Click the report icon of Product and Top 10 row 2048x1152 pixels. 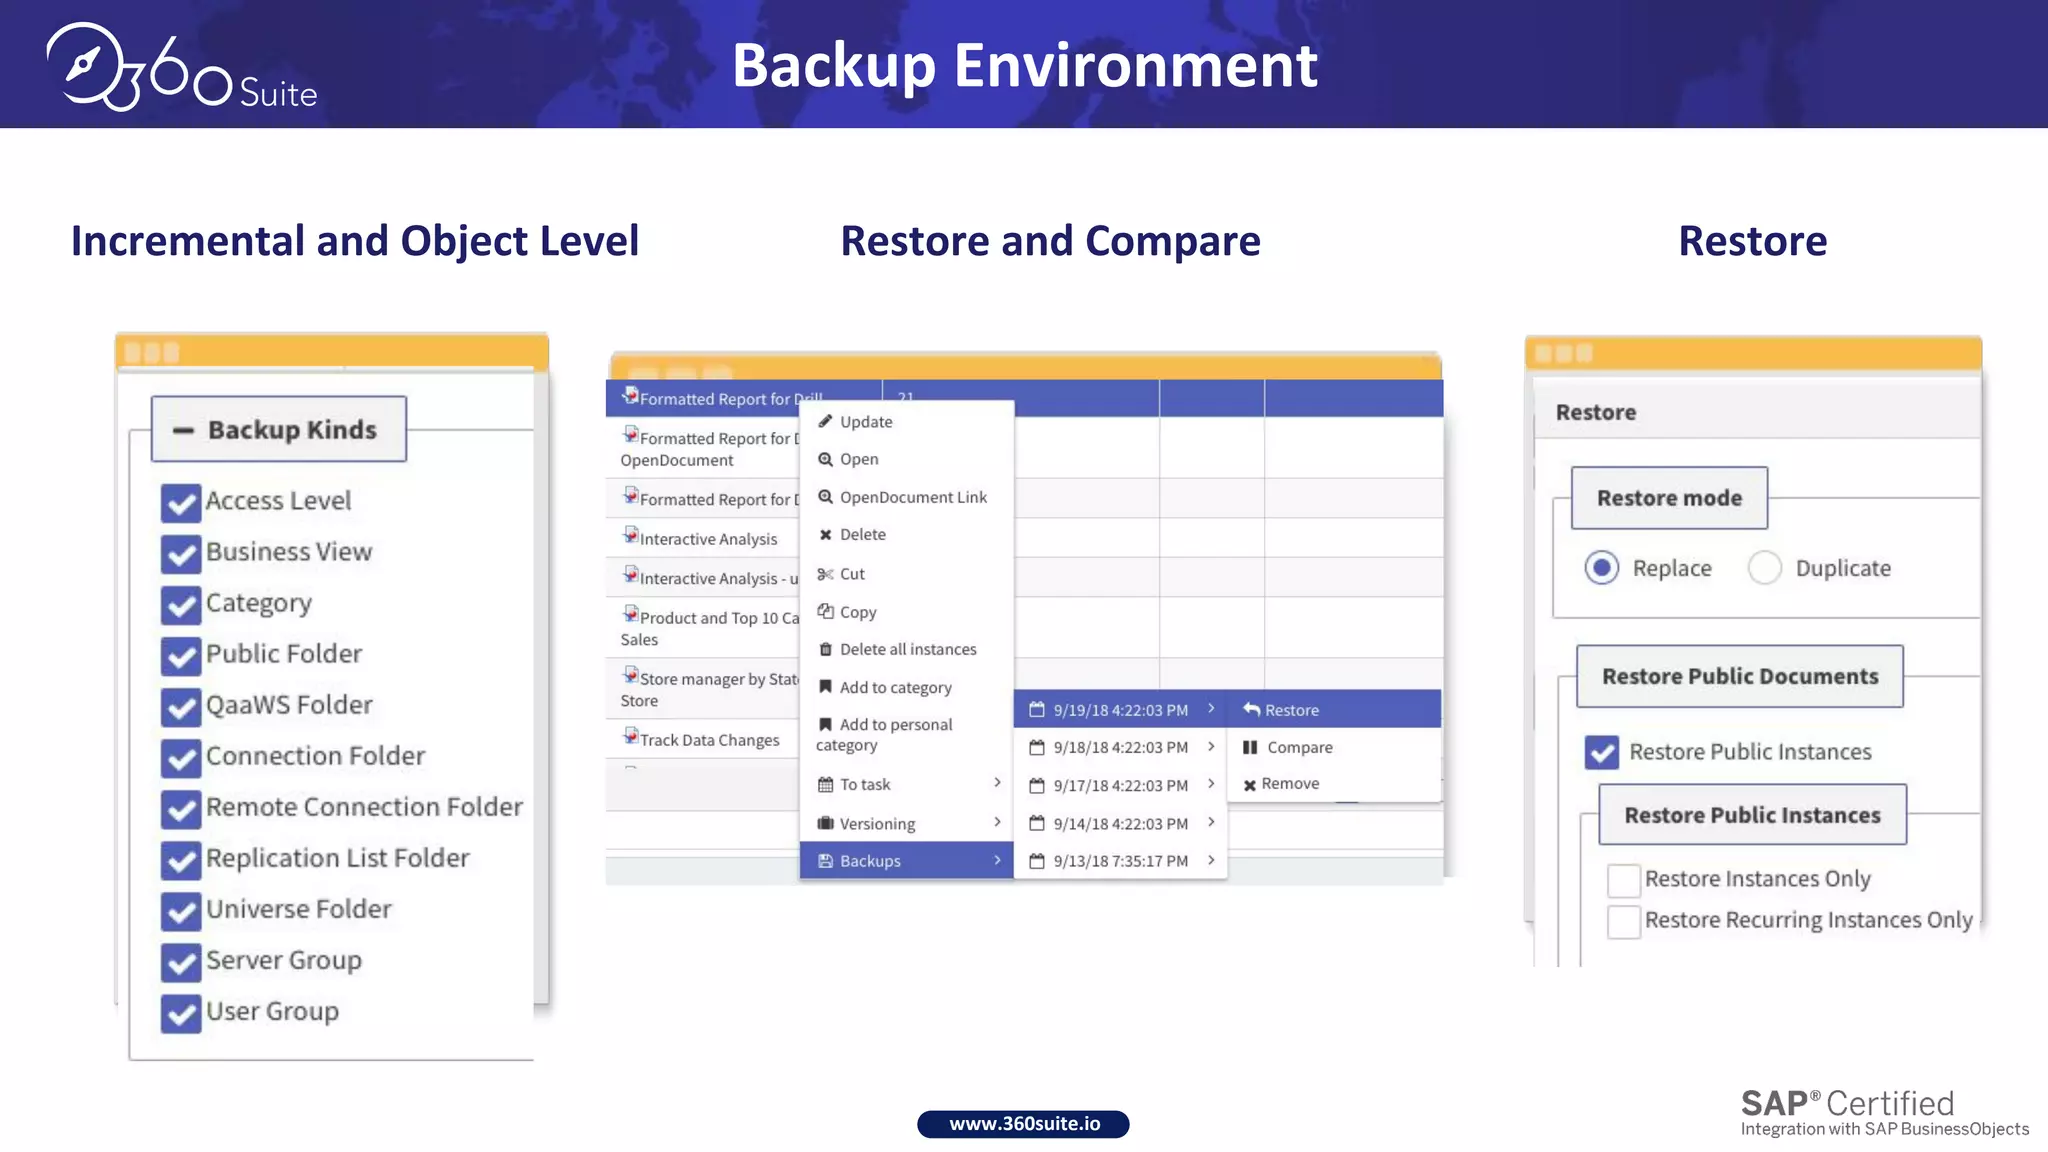pyautogui.click(x=630, y=614)
